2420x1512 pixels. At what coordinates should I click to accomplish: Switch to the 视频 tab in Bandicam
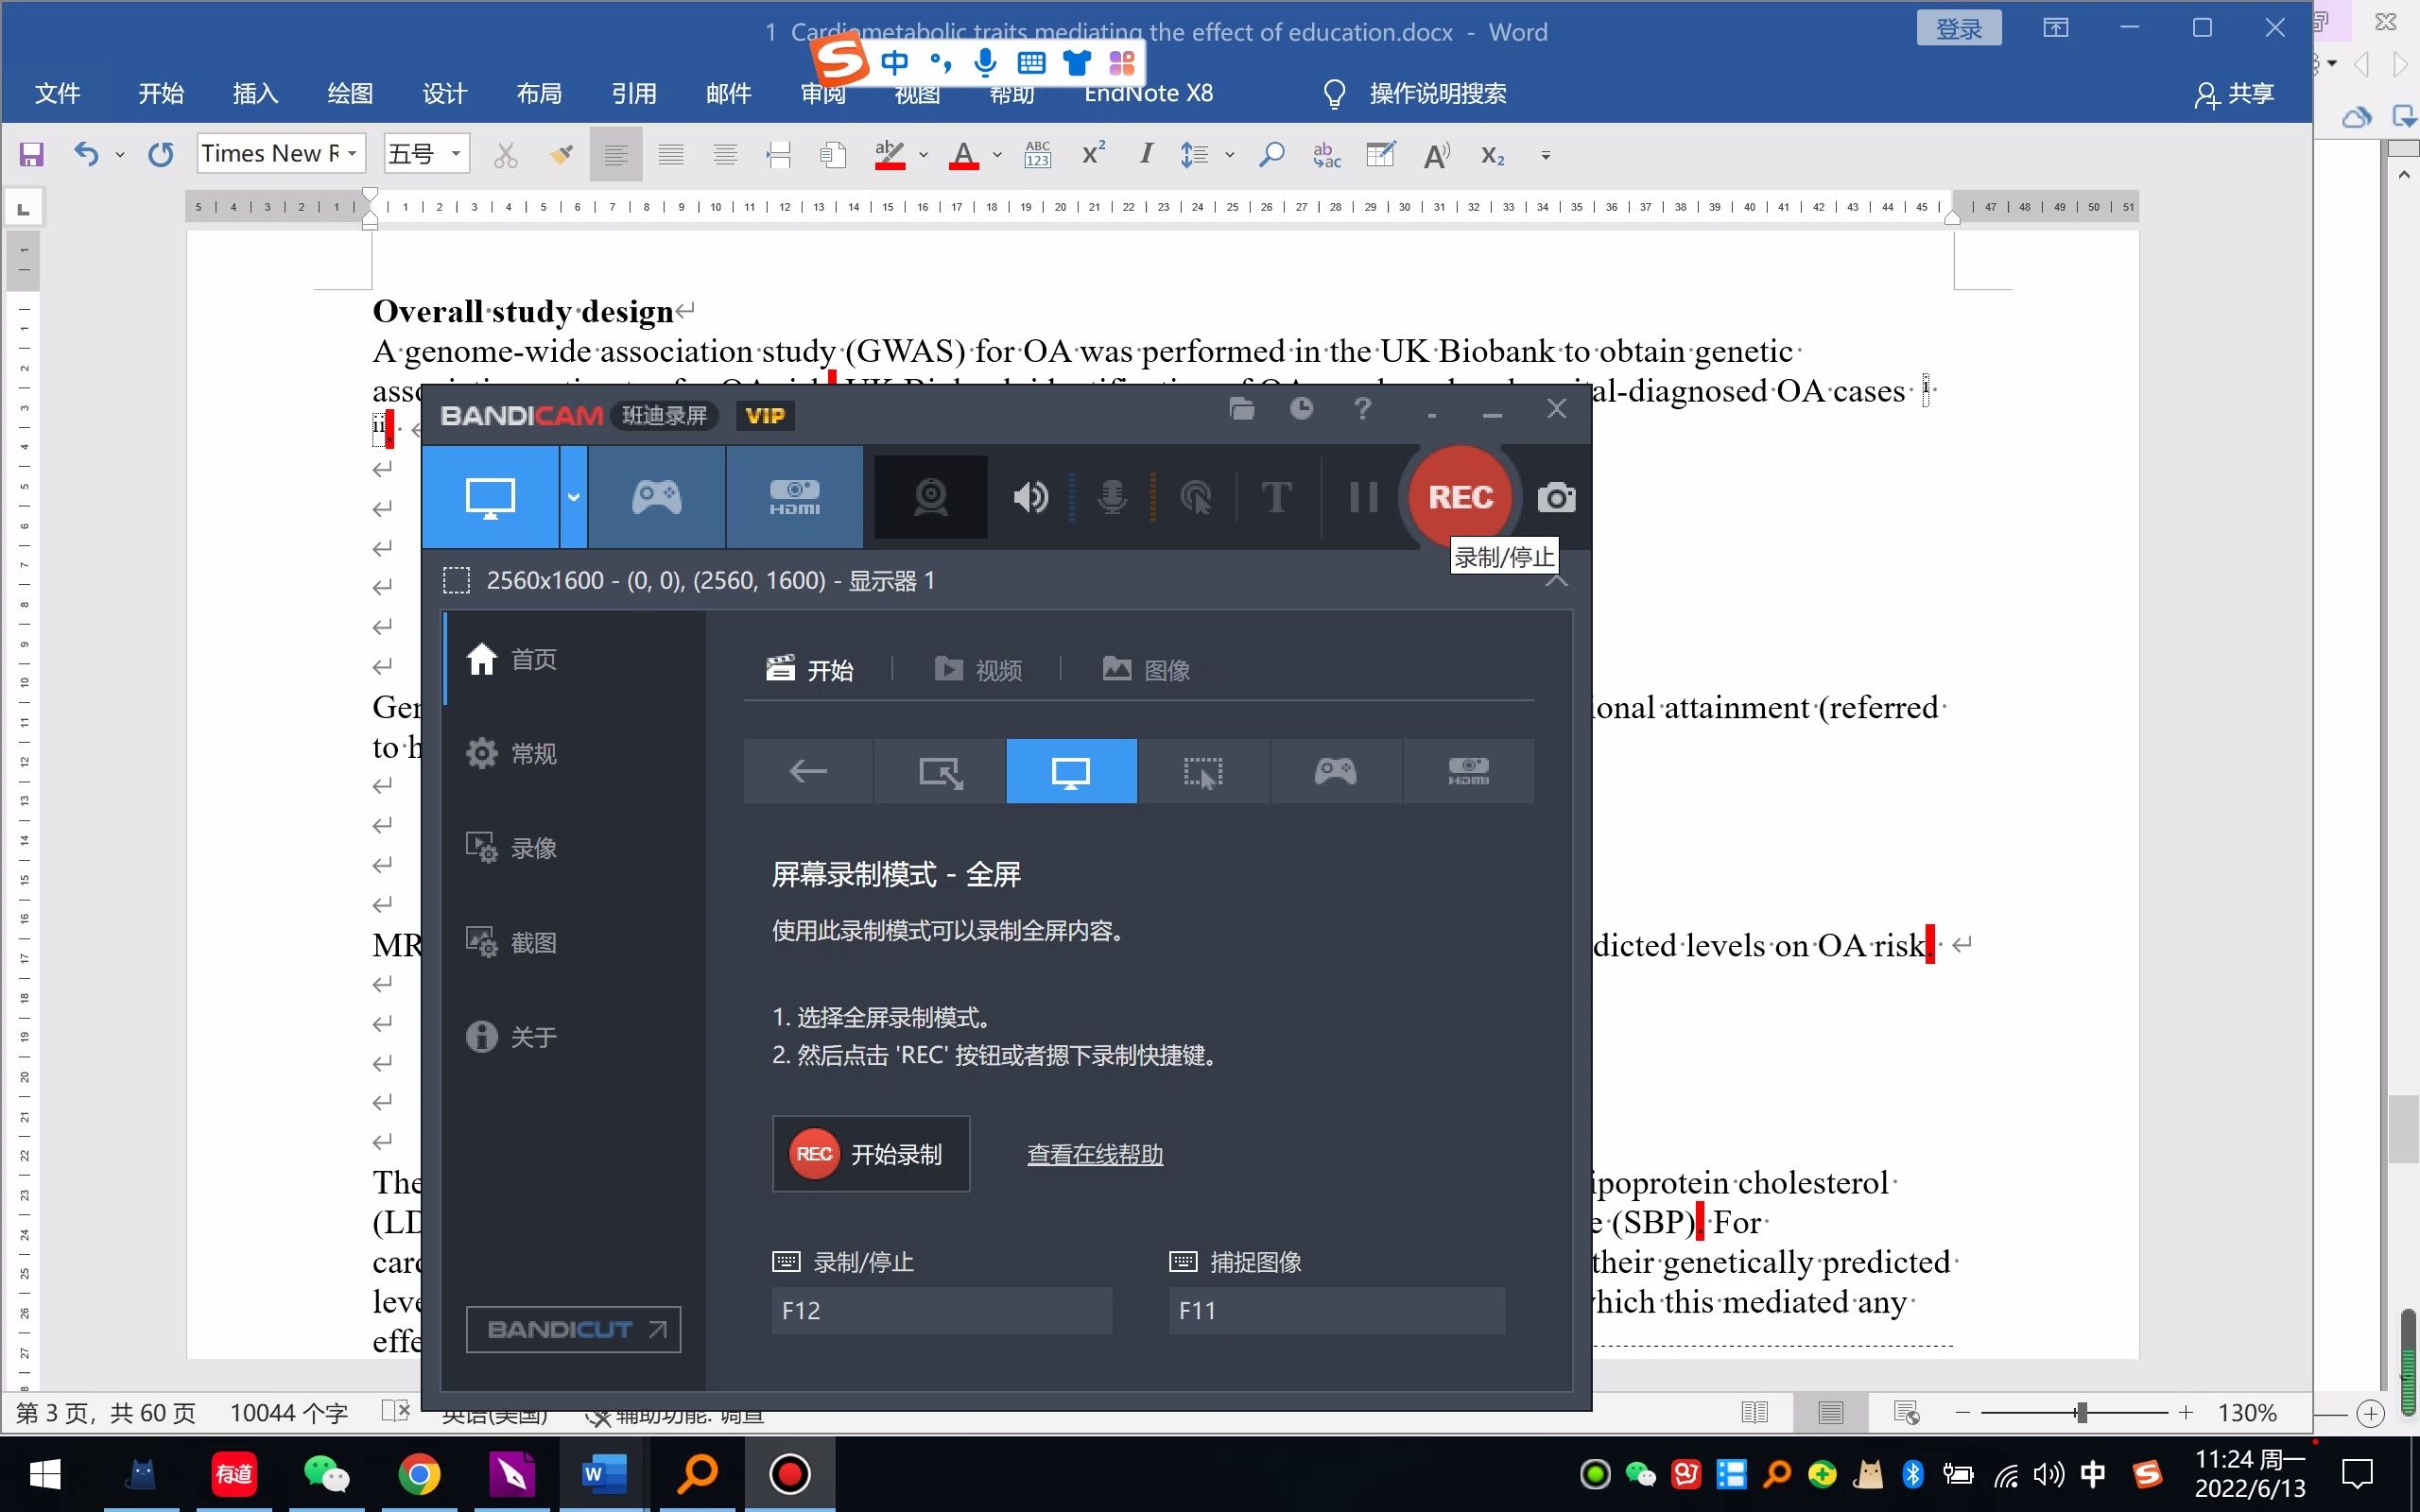978,669
